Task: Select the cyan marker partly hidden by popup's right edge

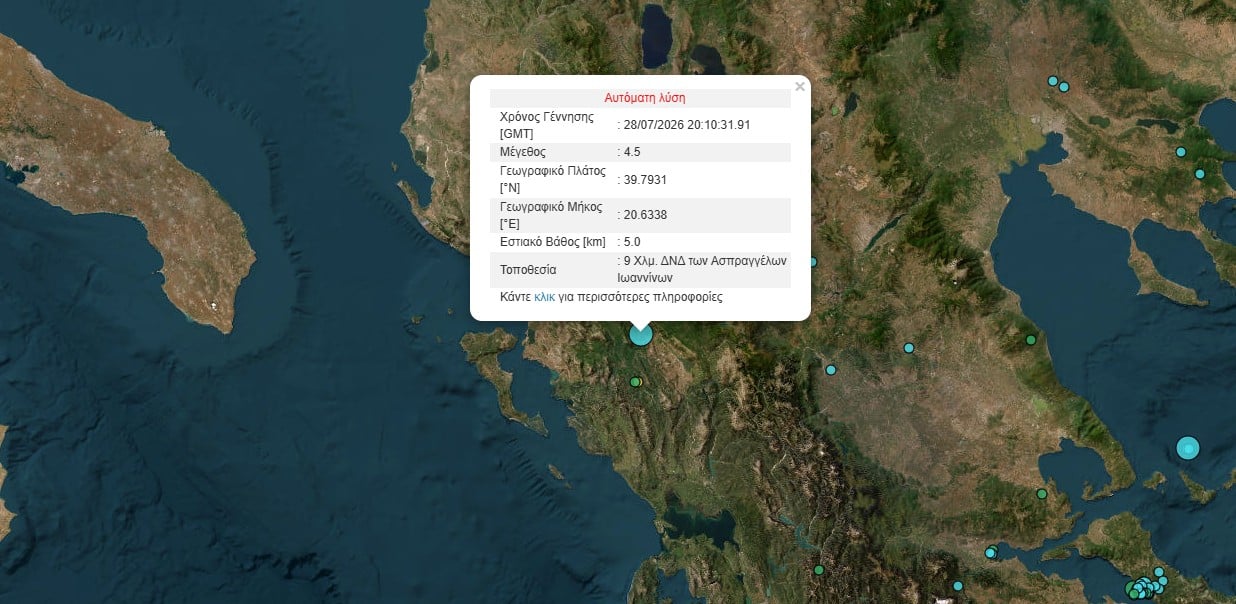Action: tap(812, 262)
